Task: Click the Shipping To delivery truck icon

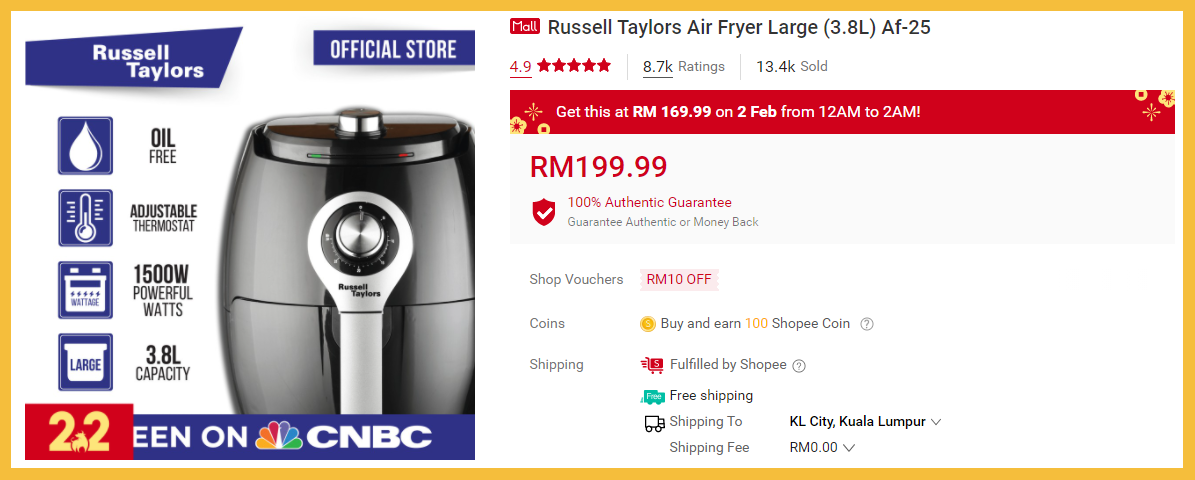Action: click(x=655, y=423)
